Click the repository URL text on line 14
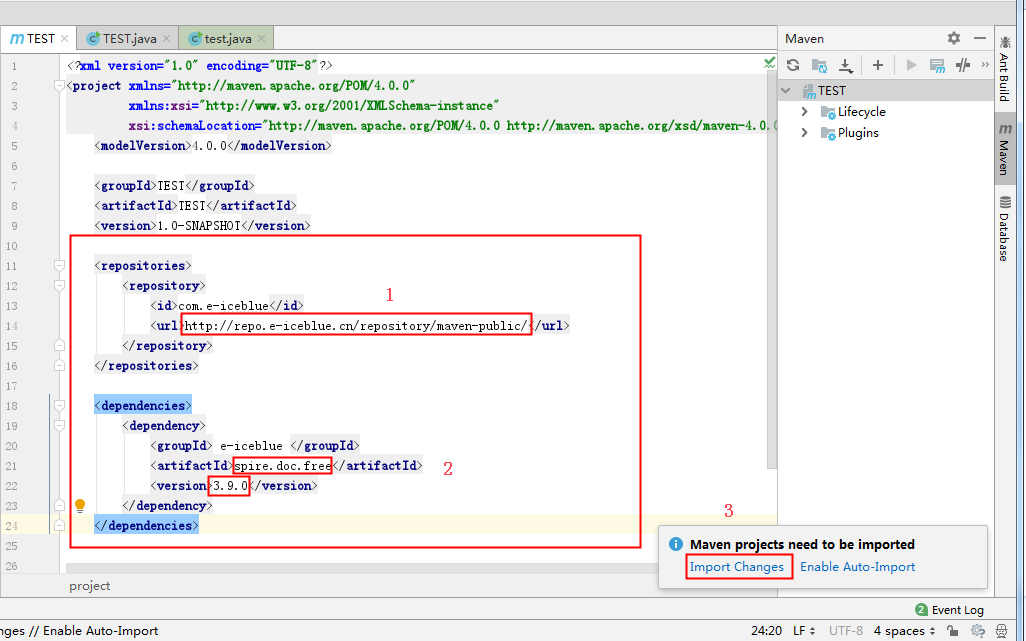This screenshot has height=641, width=1026. (356, 326)
